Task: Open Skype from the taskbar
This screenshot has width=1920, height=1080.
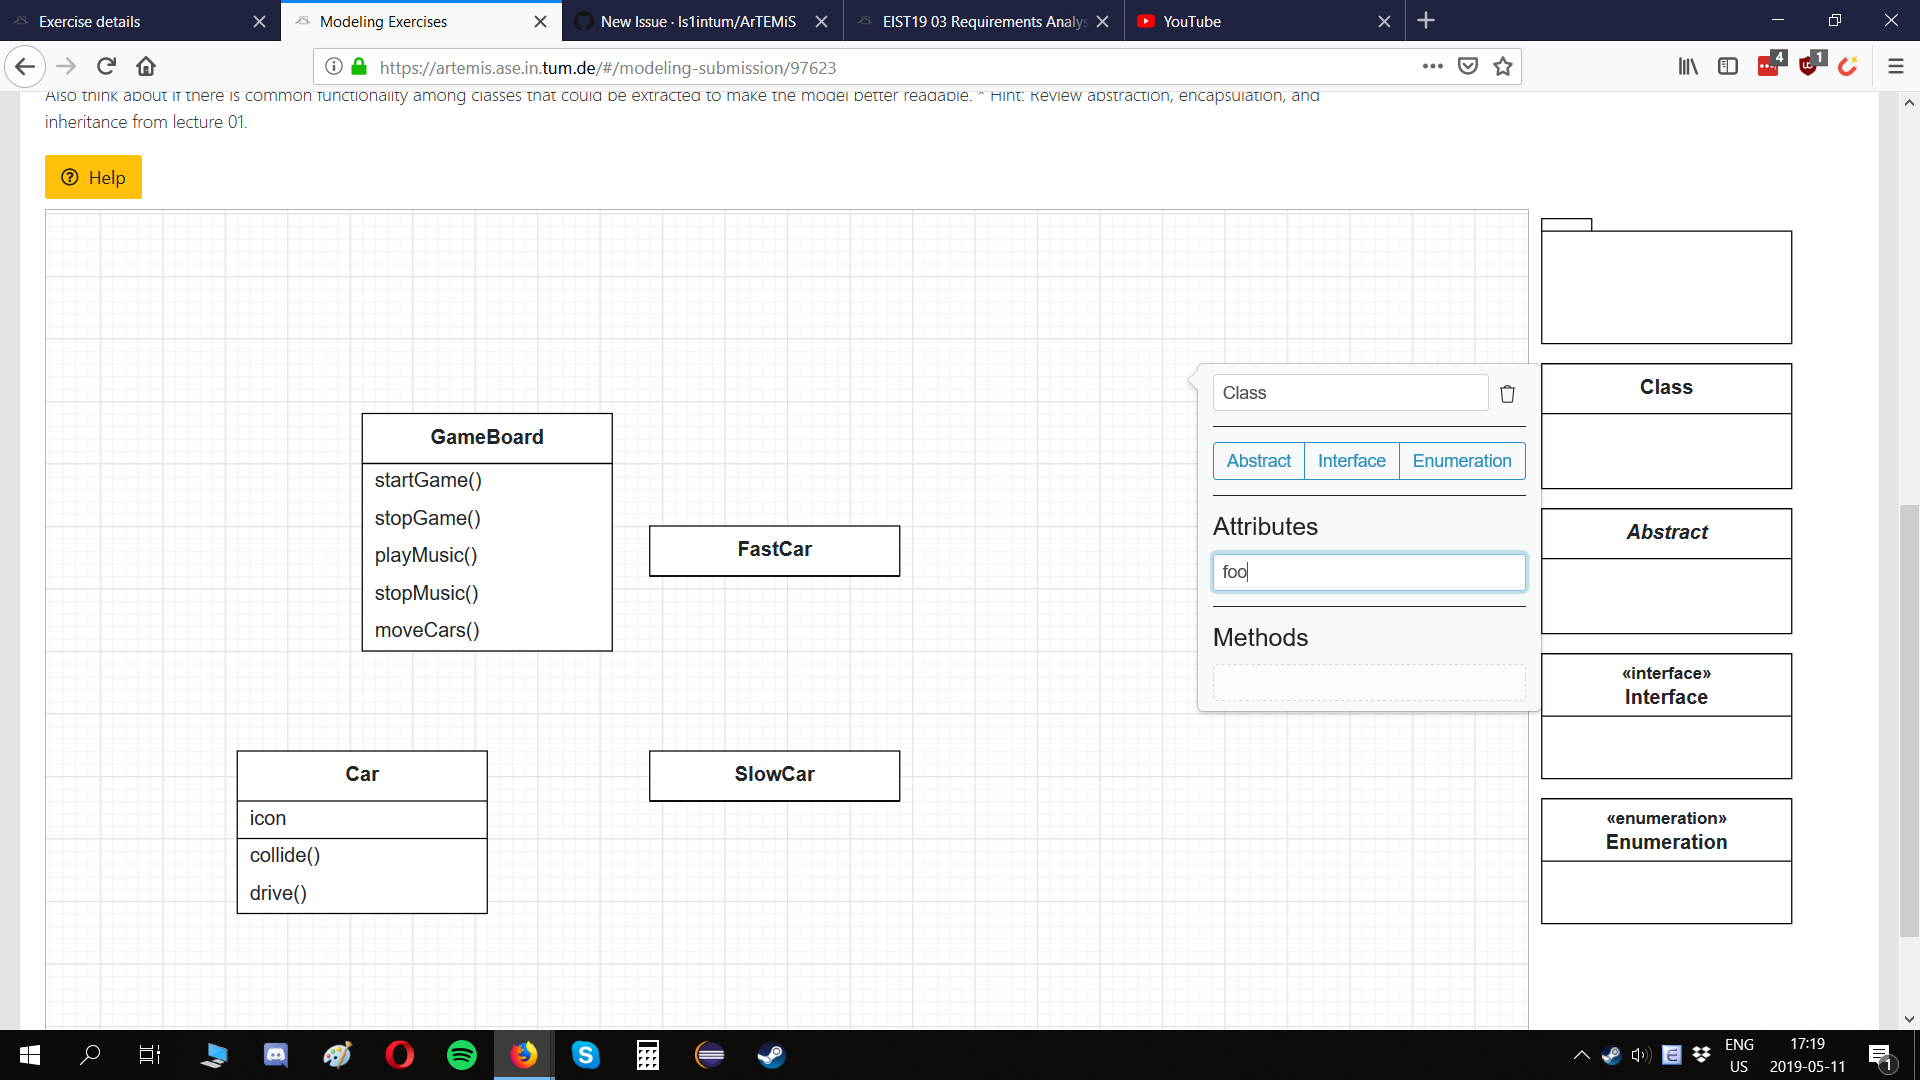Action: [586, 1055]
